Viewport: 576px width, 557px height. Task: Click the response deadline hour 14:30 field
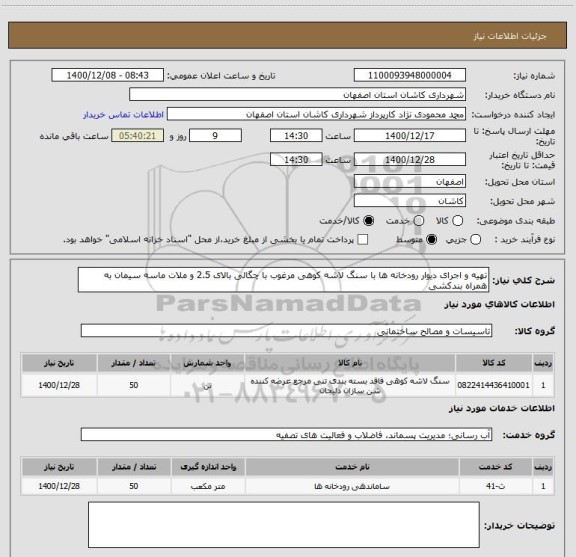tap(296, 136)
